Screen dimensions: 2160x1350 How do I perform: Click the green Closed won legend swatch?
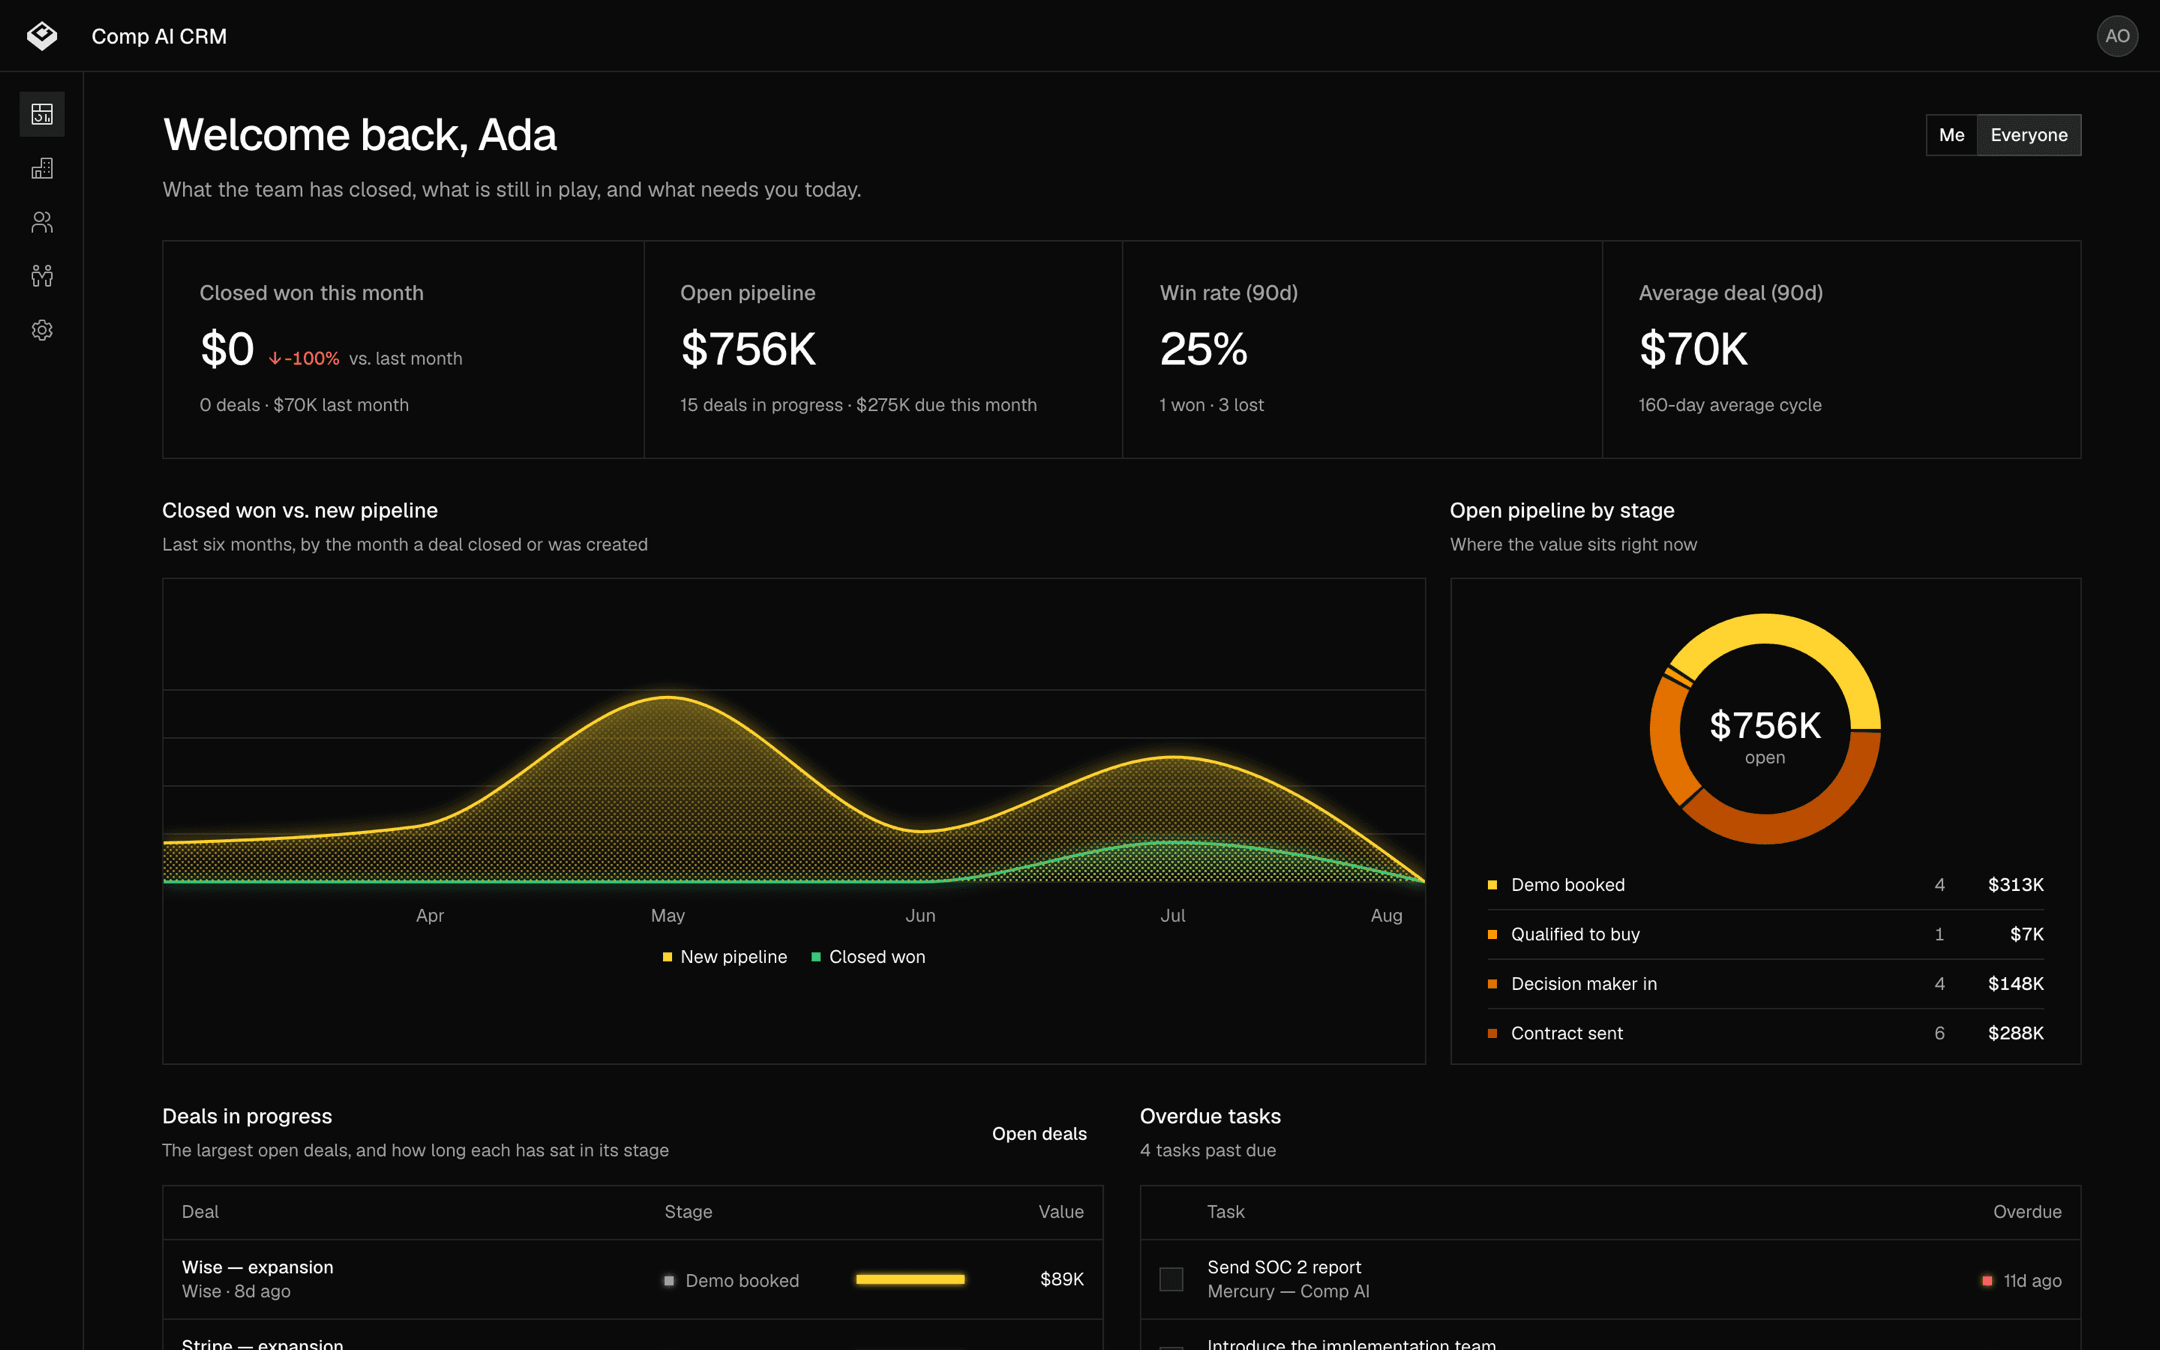pos(816,957)
